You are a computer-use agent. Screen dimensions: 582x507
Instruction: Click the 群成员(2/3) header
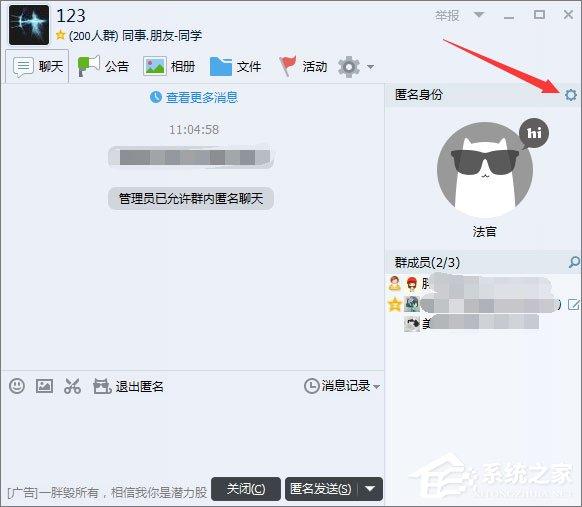(x=427, y=263)
